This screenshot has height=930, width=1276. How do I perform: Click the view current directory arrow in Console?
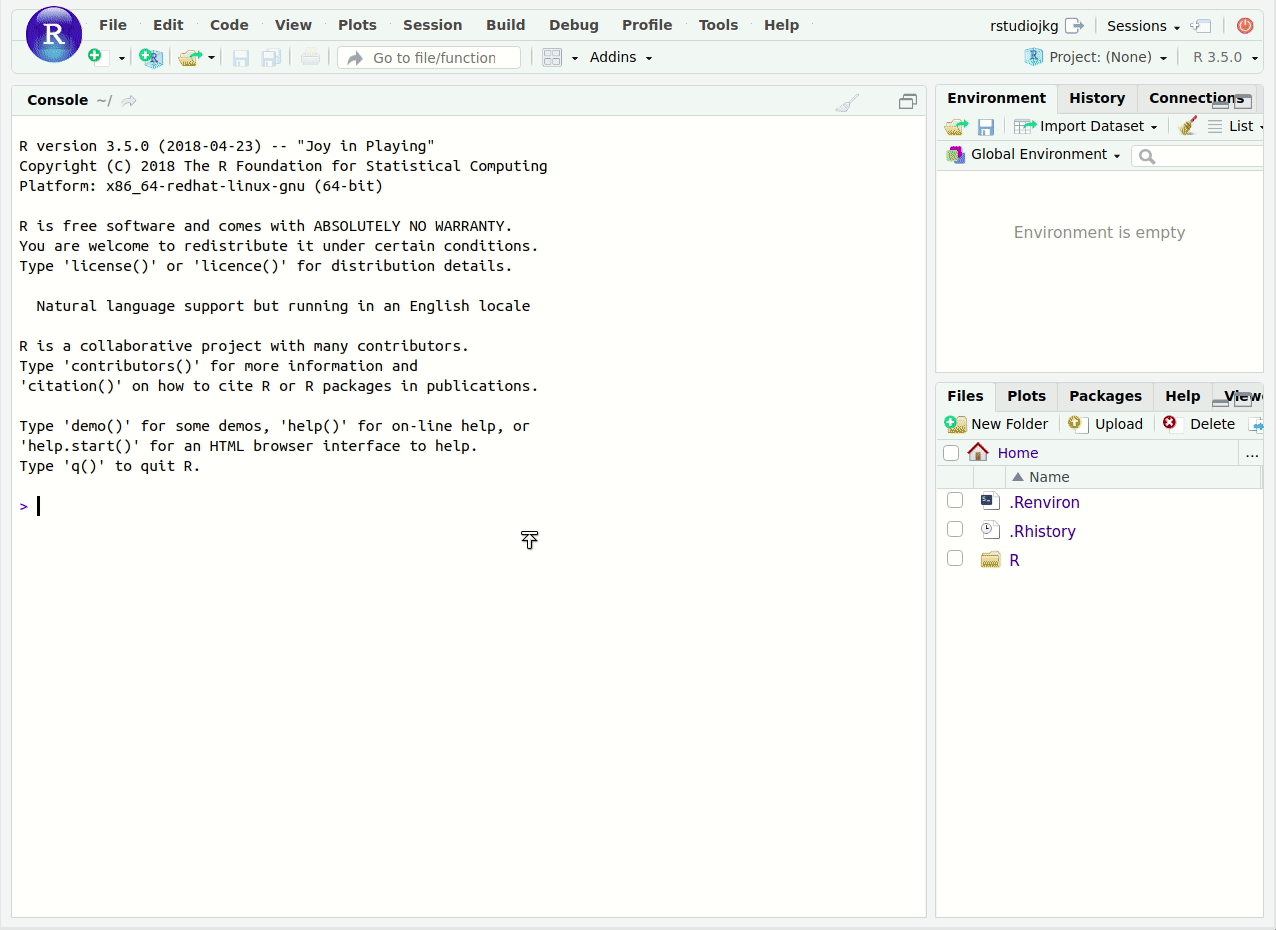point(129,100)
